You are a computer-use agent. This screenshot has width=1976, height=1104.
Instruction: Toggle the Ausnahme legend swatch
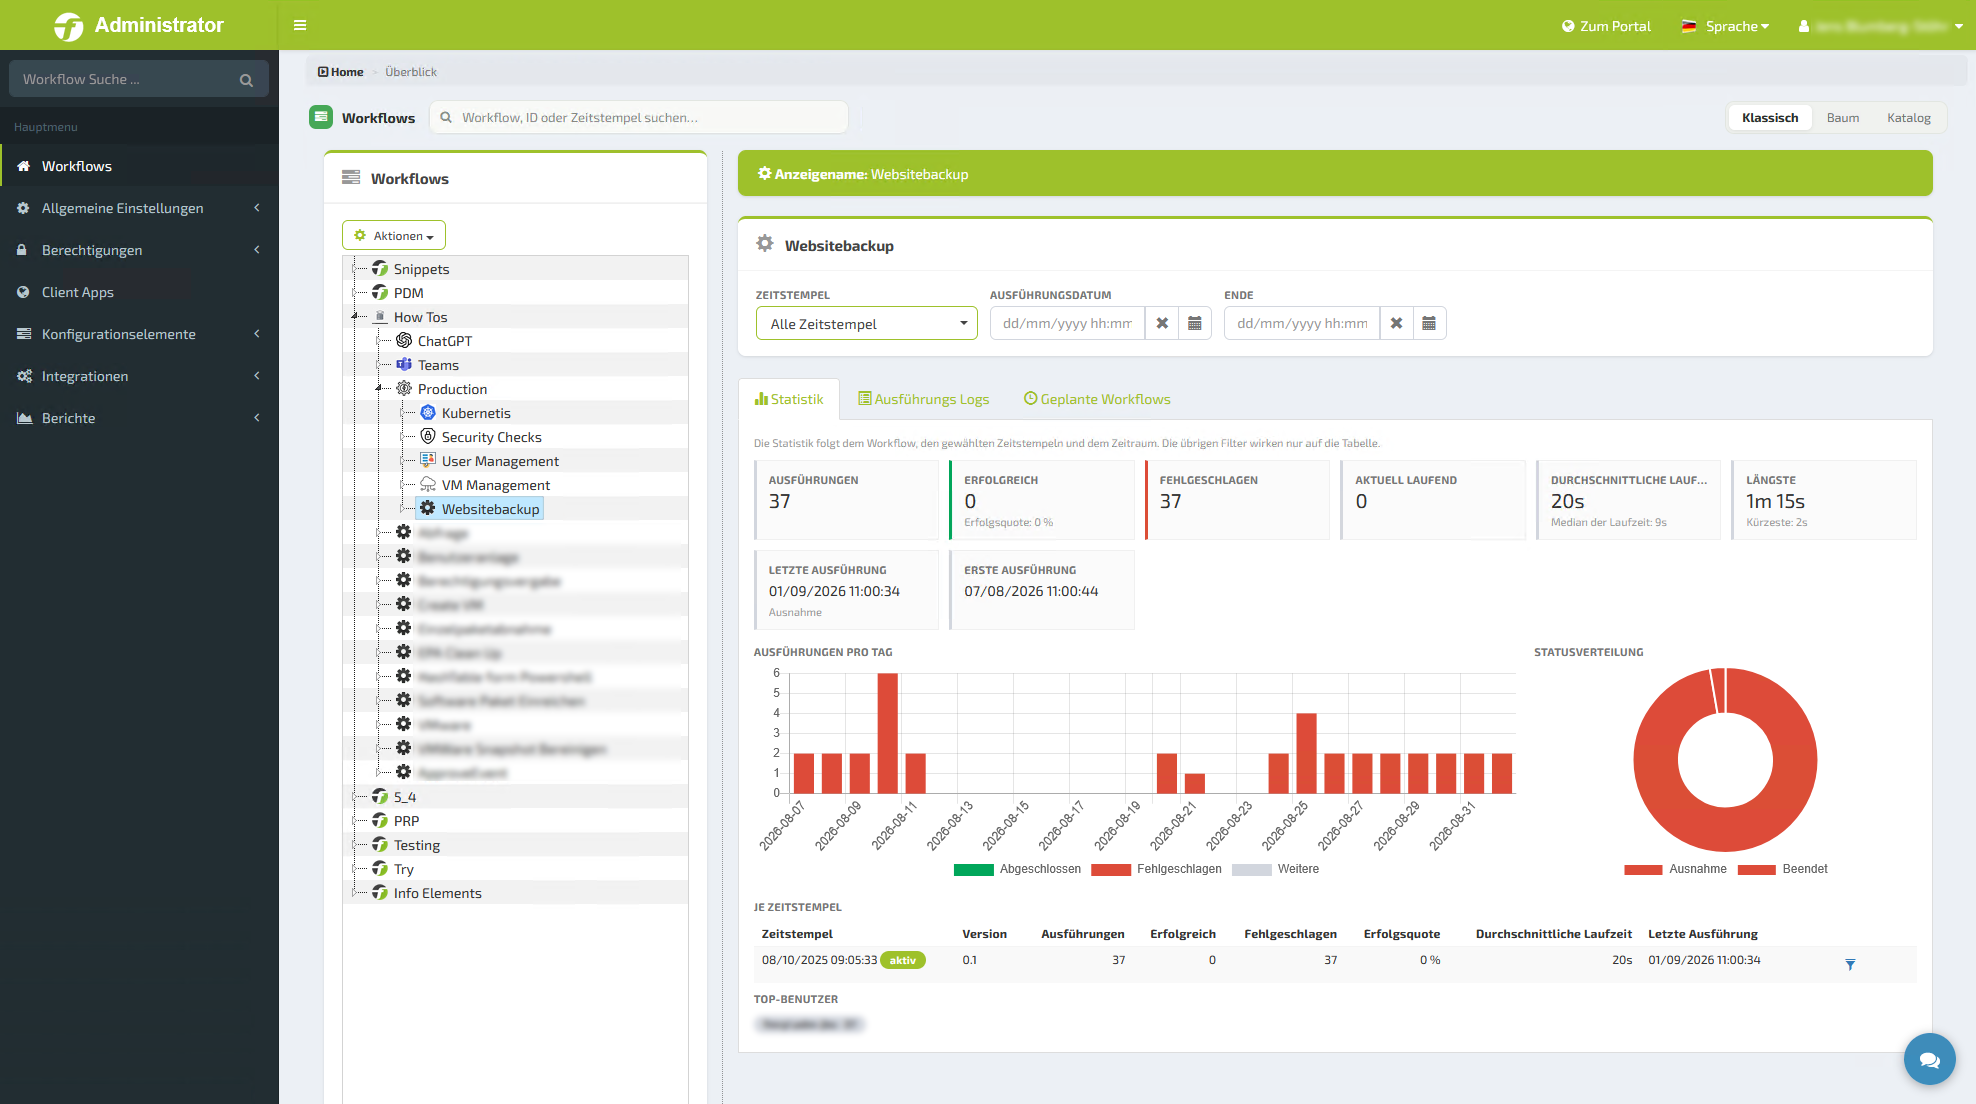pyautogui.click(x=1643, y=869)
